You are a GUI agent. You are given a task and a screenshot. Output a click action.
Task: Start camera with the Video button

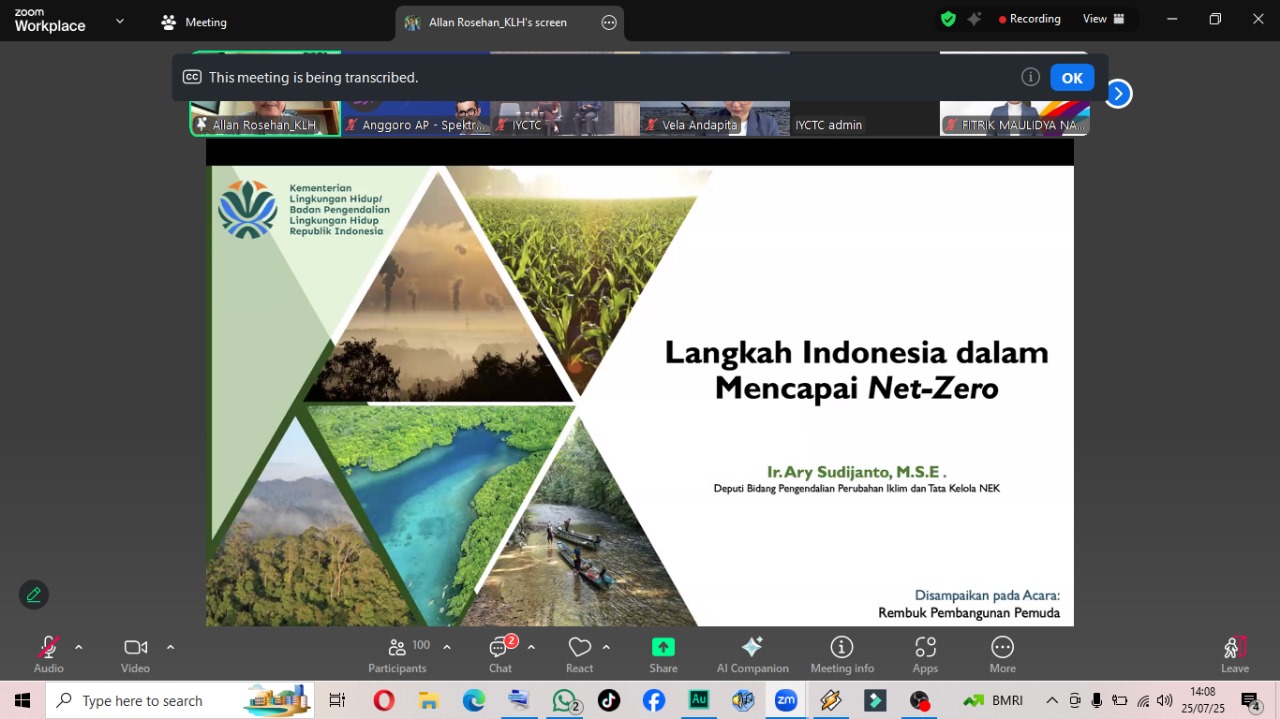point(135,655)
